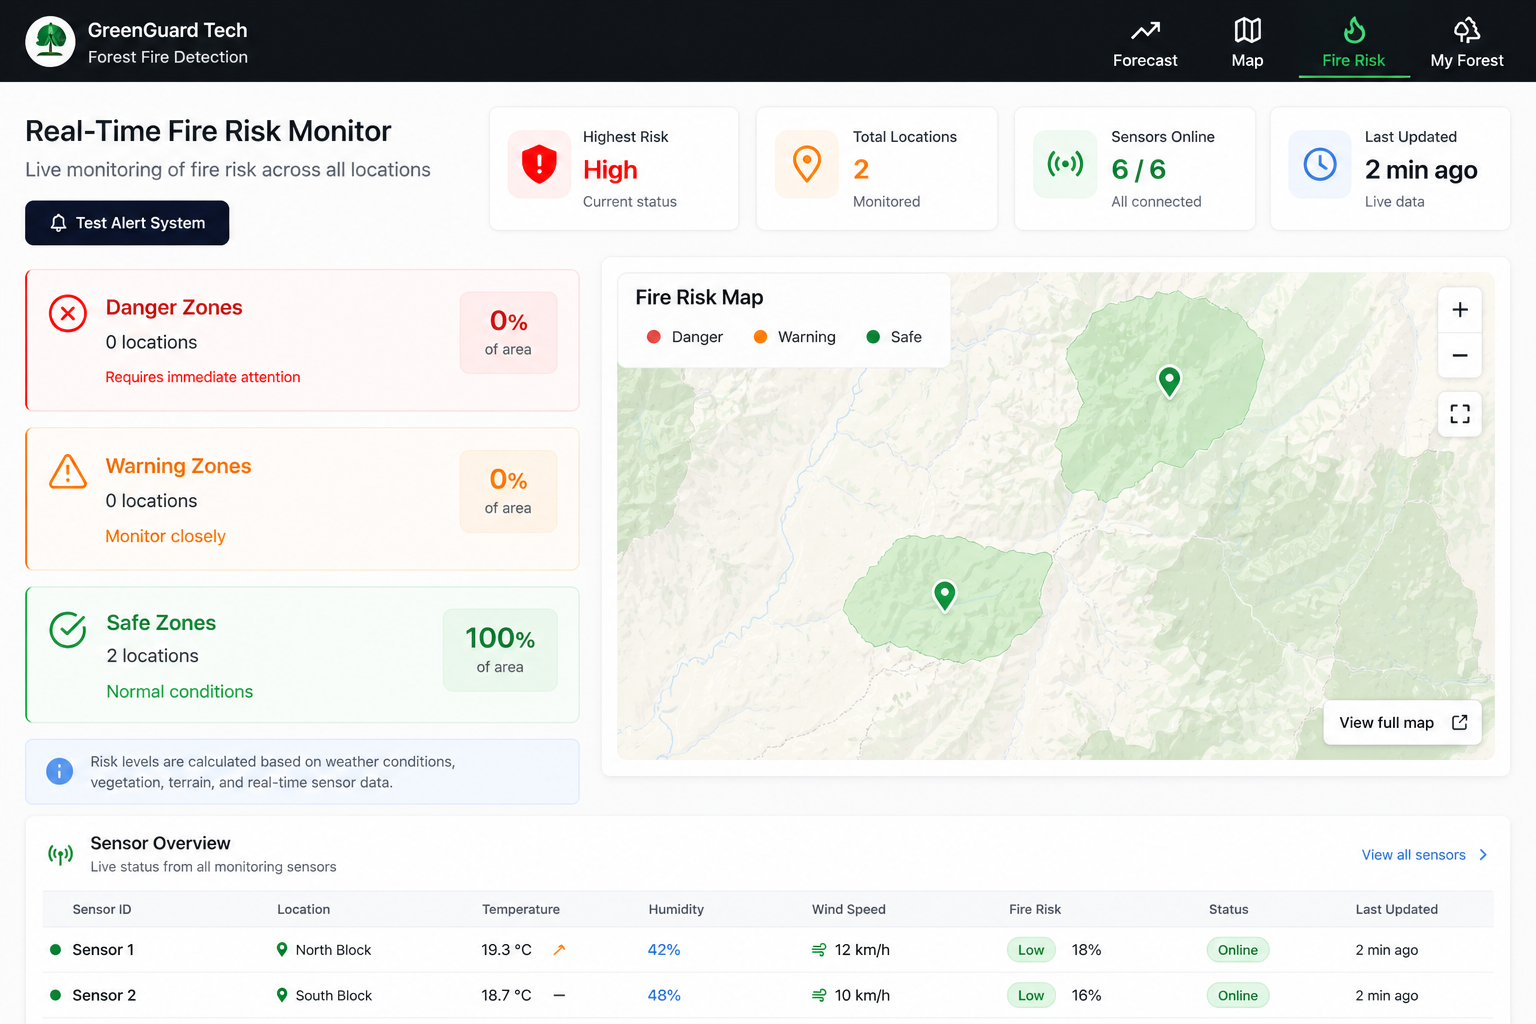Zoom out on the Fire Risk Map
Image resolution: width=1536 pixels, height=1024 pixels.
point(1460,355)
